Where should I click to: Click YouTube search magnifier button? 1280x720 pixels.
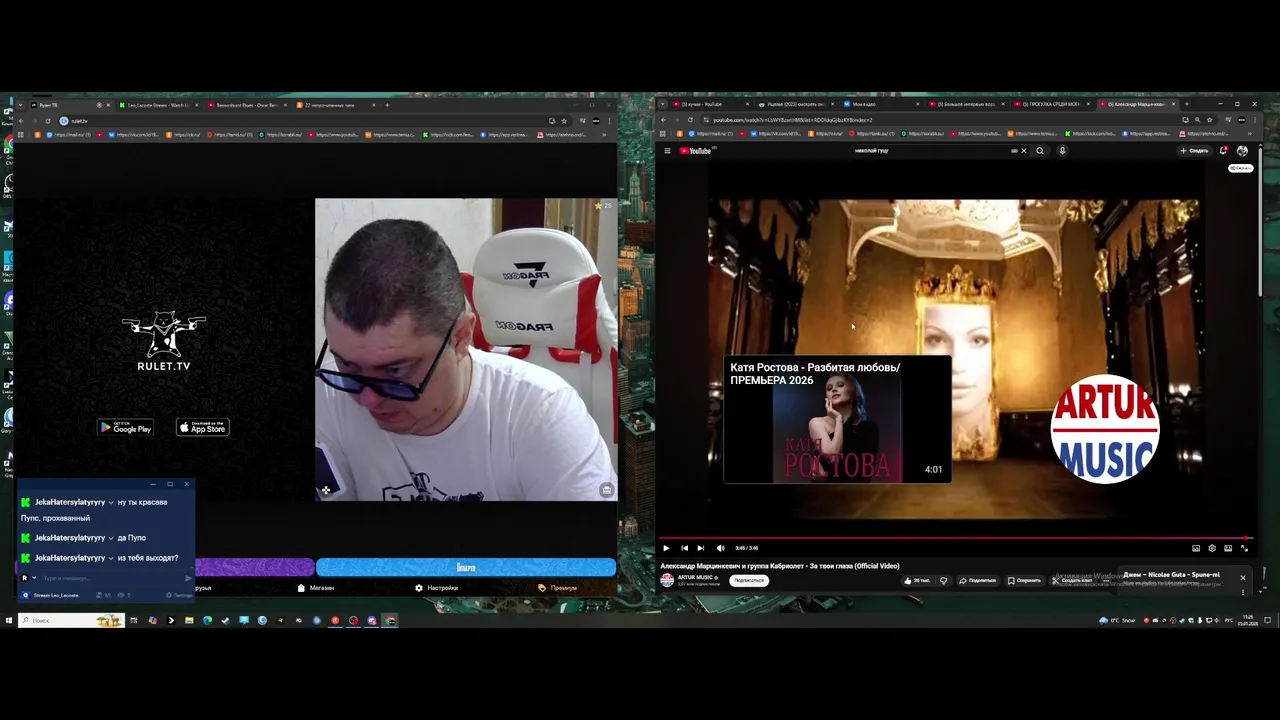click(x=1040, y=151)
